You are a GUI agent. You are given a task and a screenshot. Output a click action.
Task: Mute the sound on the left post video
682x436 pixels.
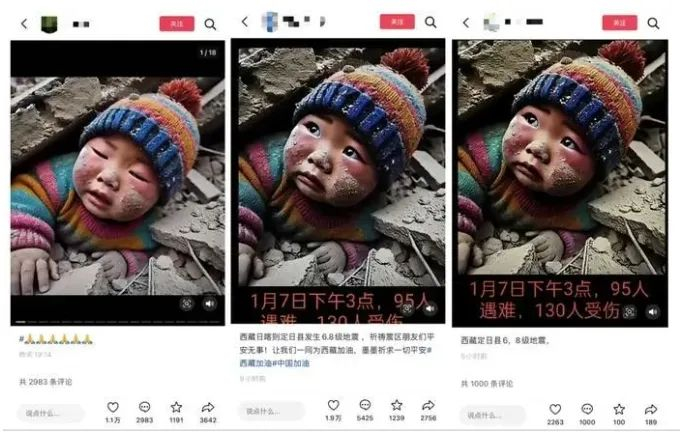(x=210, y=304)
